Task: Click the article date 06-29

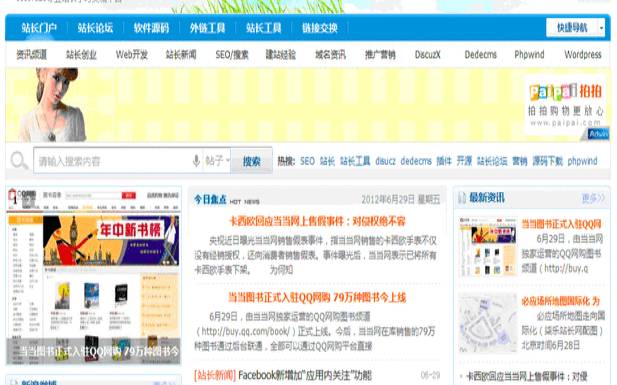Action: 430,375
